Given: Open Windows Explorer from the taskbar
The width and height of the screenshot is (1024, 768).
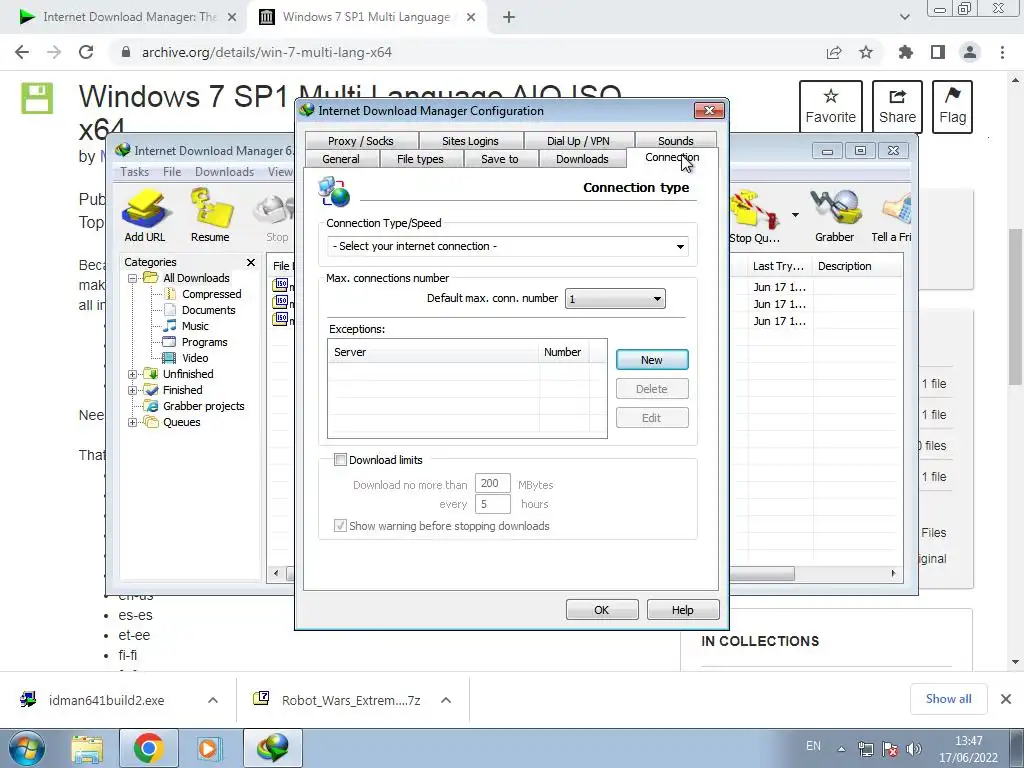Looking at the screenshot, I should point(87,749).
